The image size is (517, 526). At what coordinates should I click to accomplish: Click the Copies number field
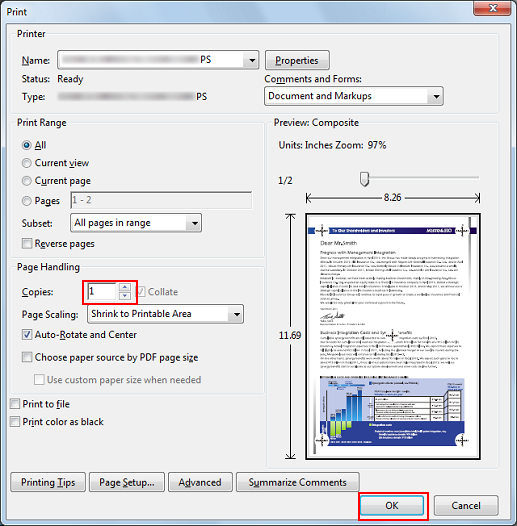point(102,292)
